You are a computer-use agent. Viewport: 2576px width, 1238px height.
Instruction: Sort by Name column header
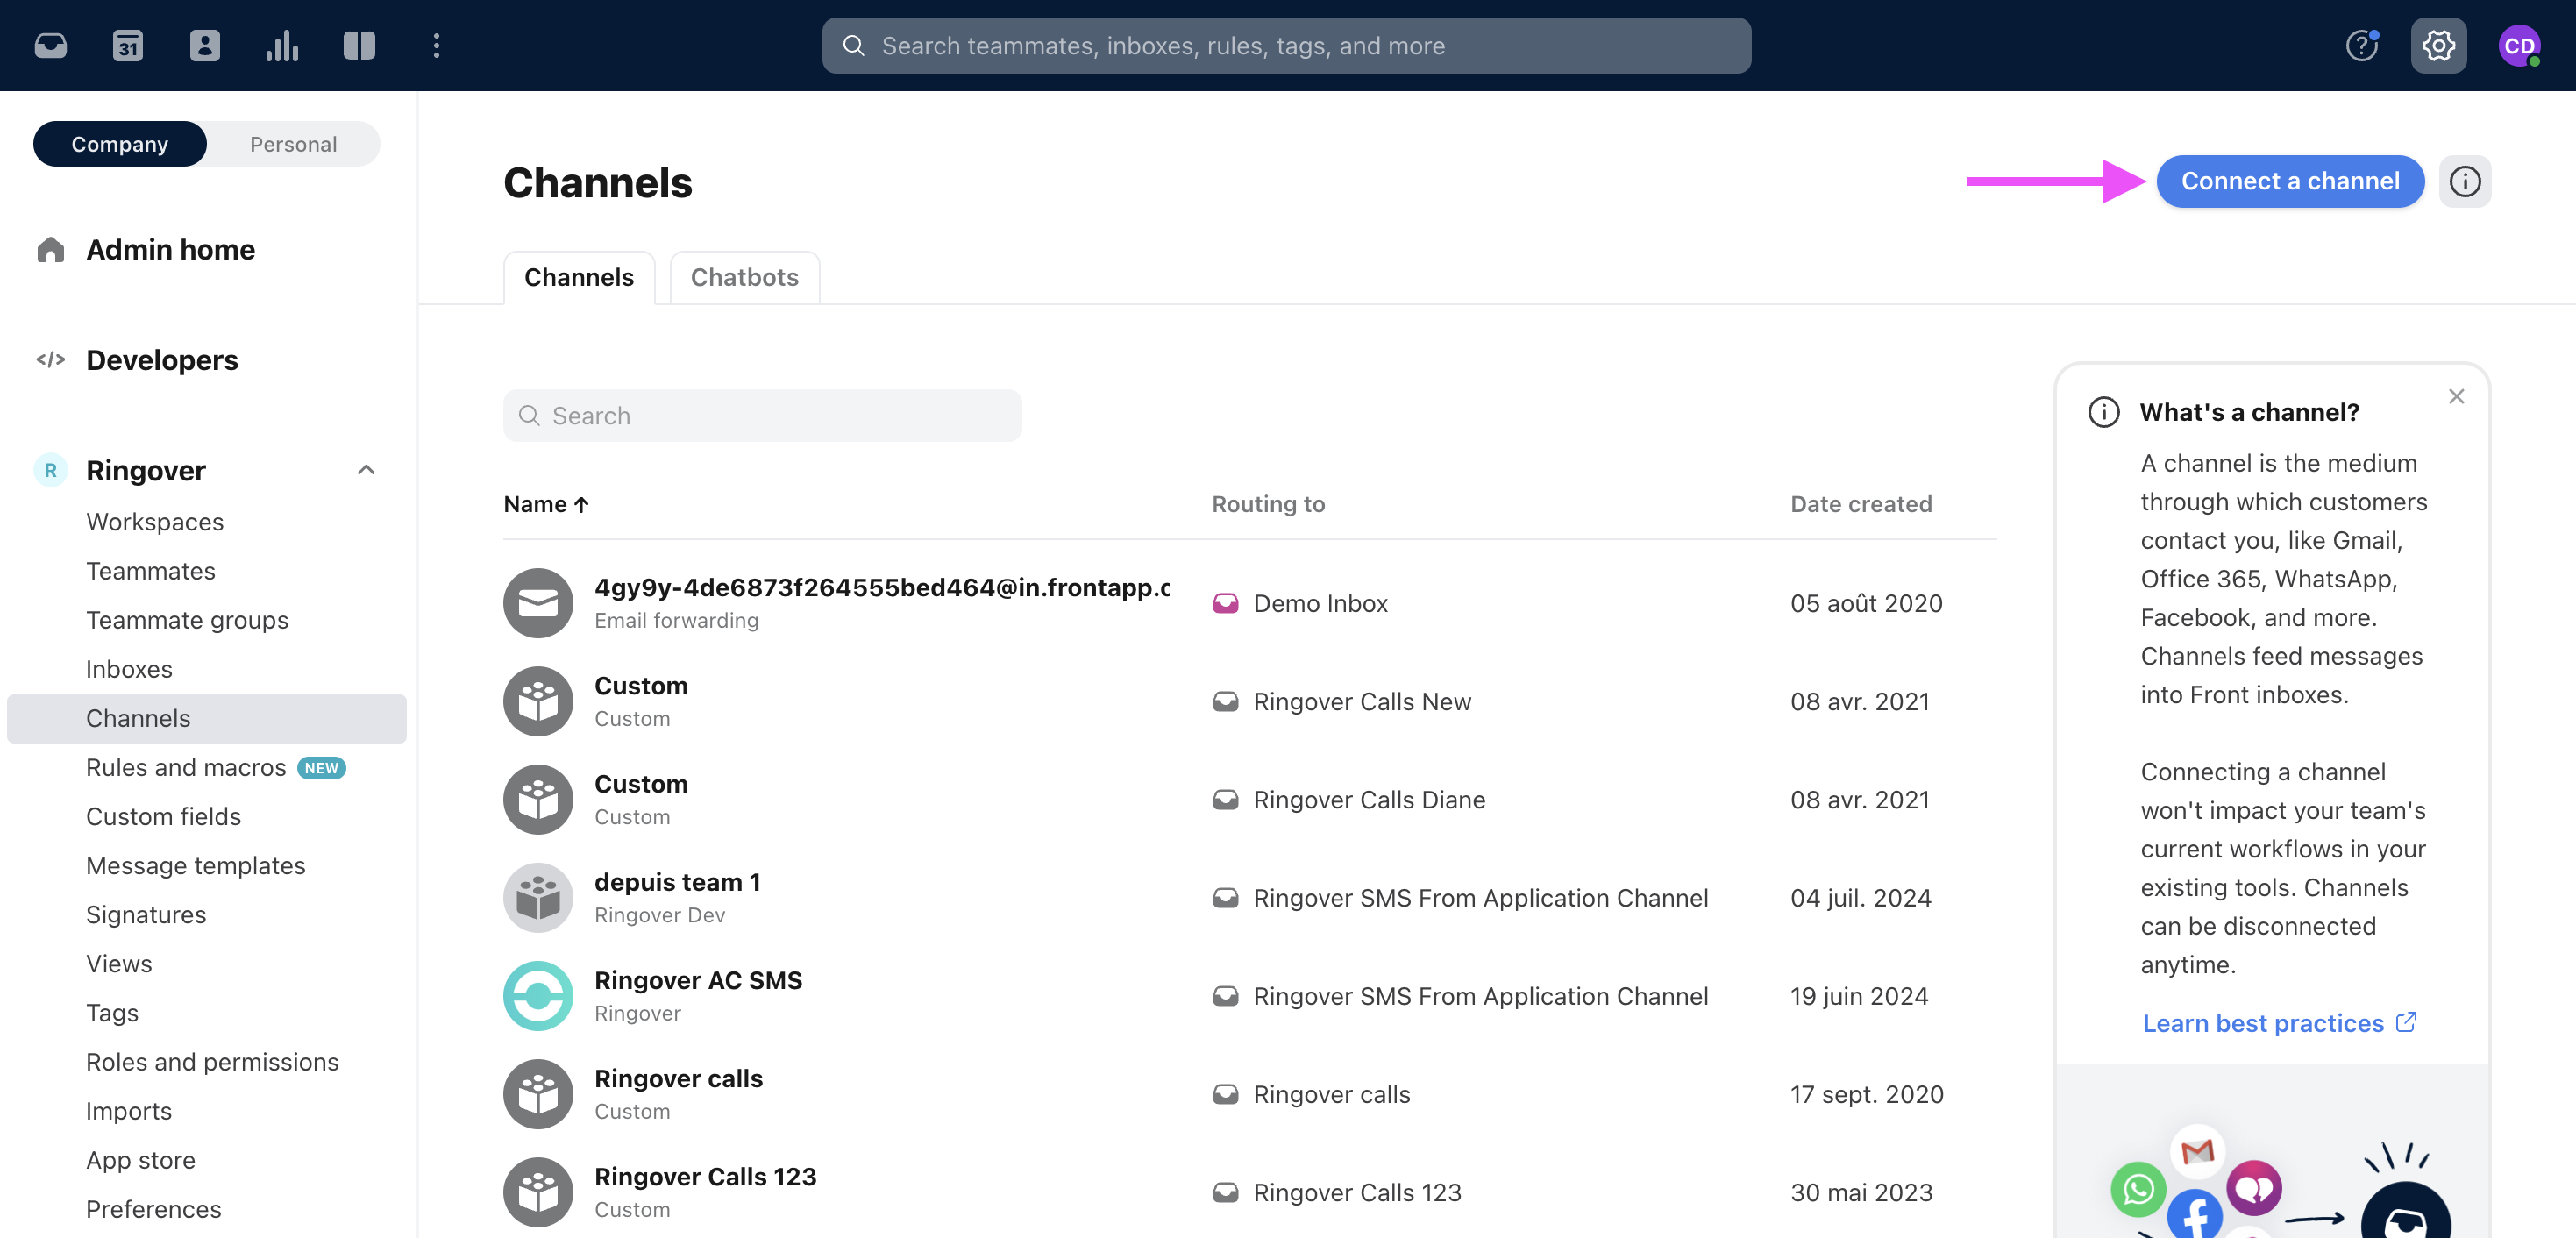[546, 504]
